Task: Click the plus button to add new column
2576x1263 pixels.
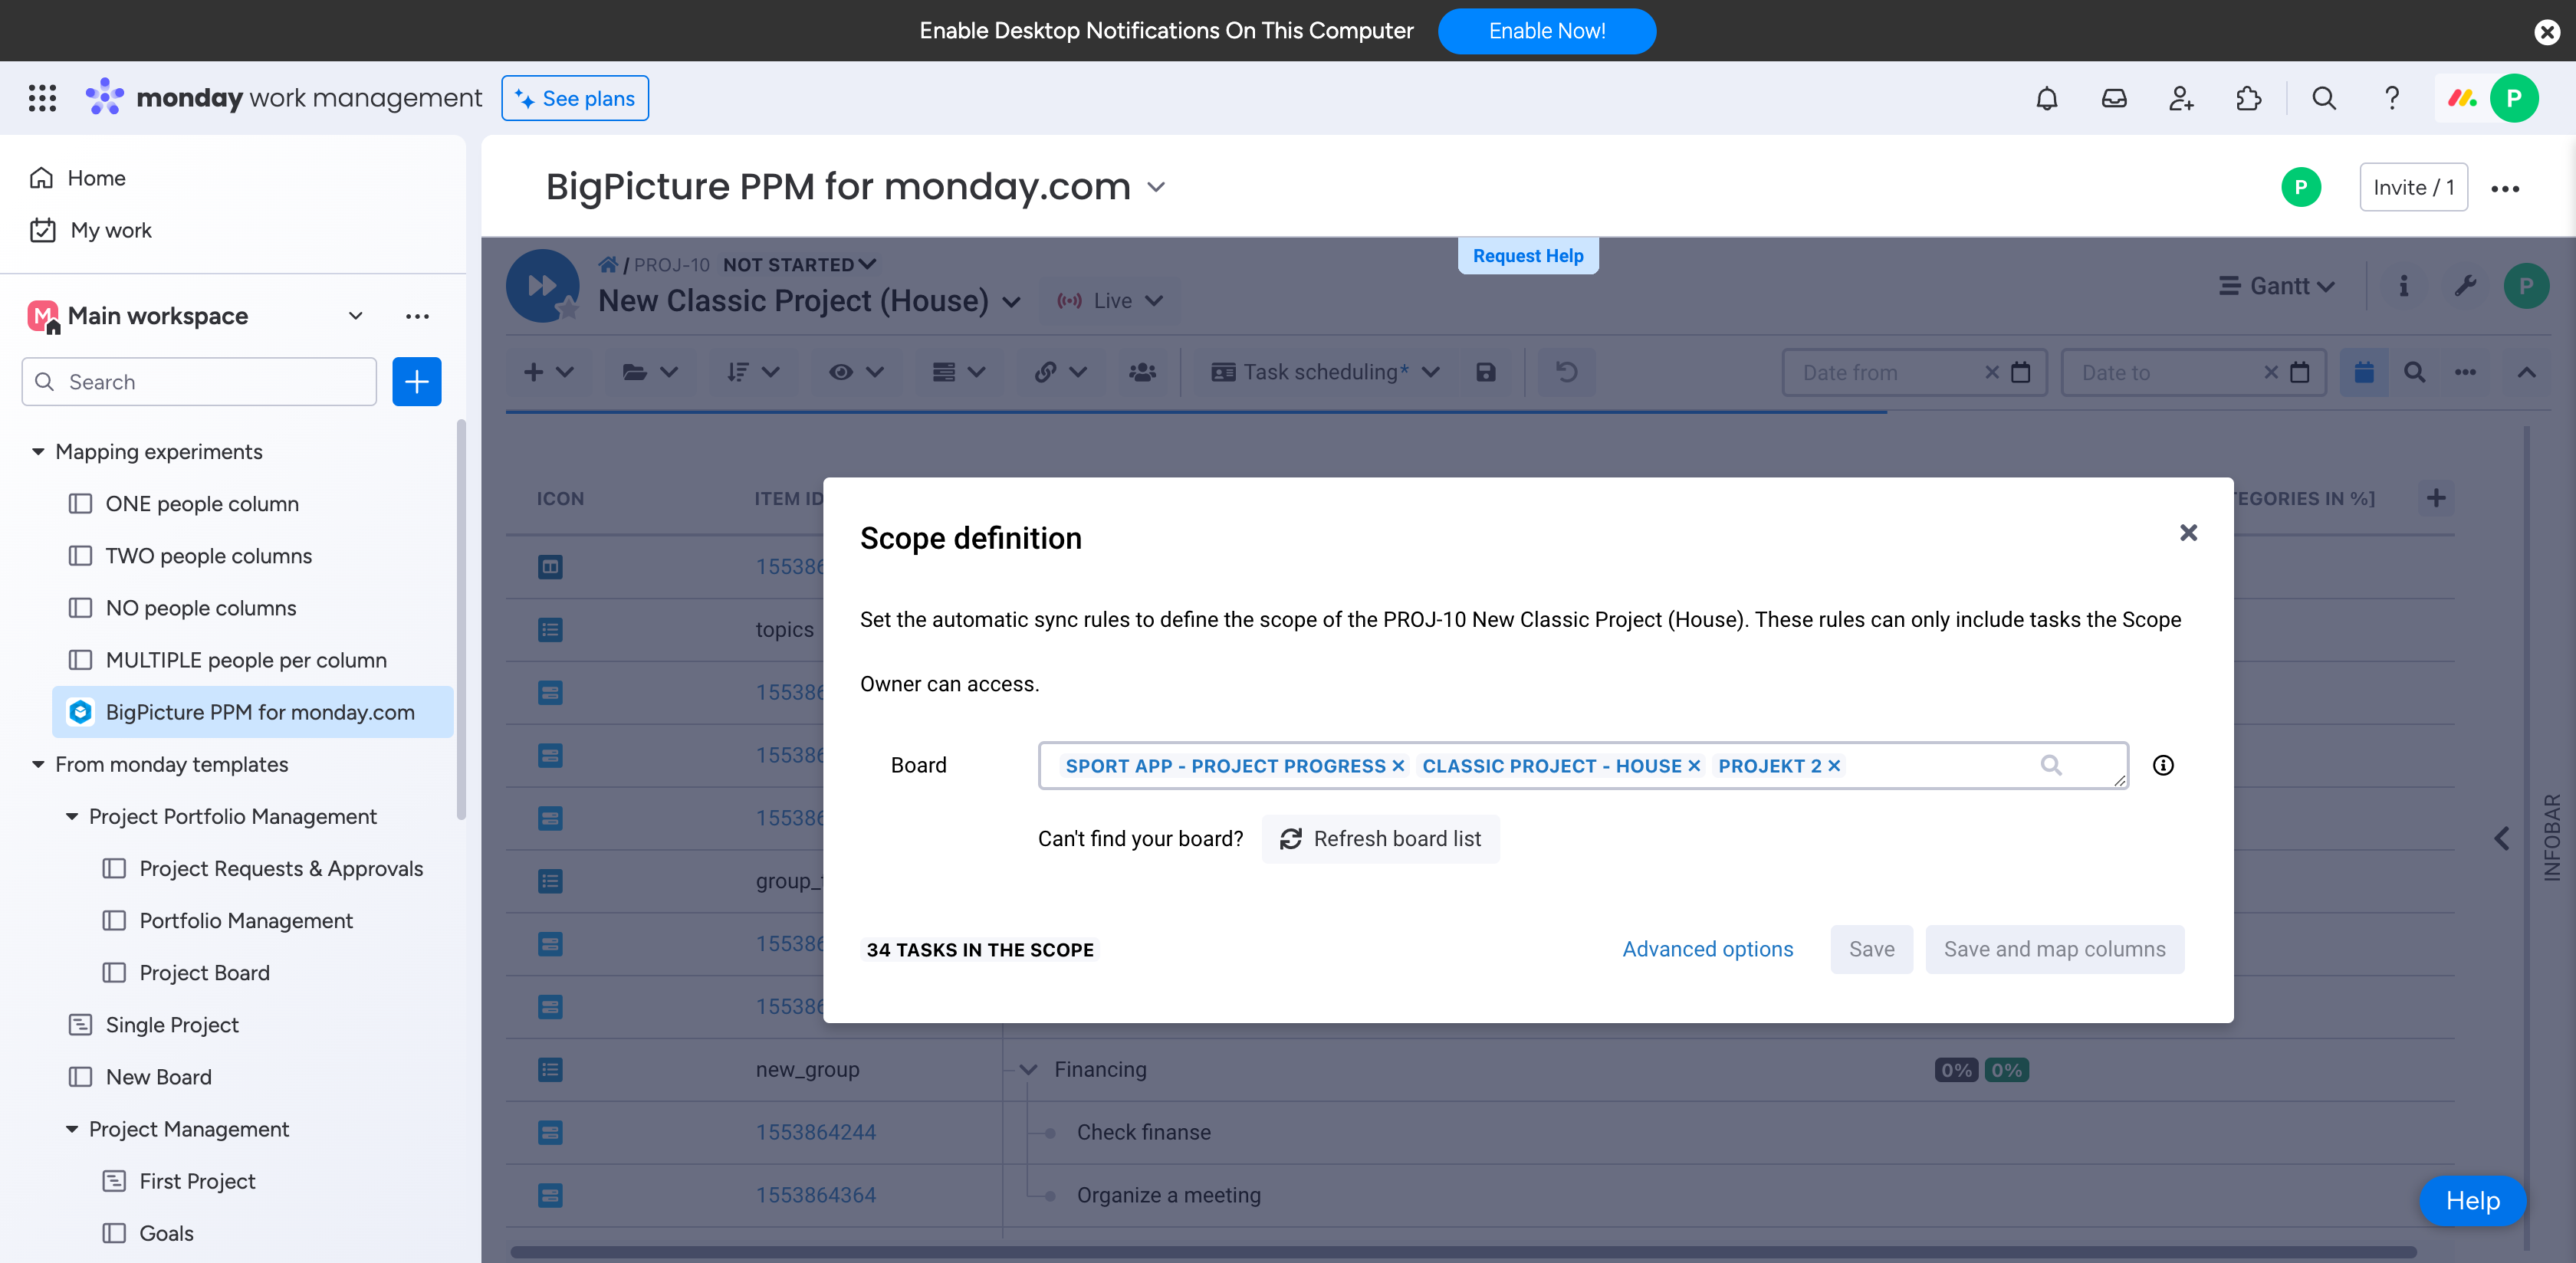Action: (x=2436, y=497)
